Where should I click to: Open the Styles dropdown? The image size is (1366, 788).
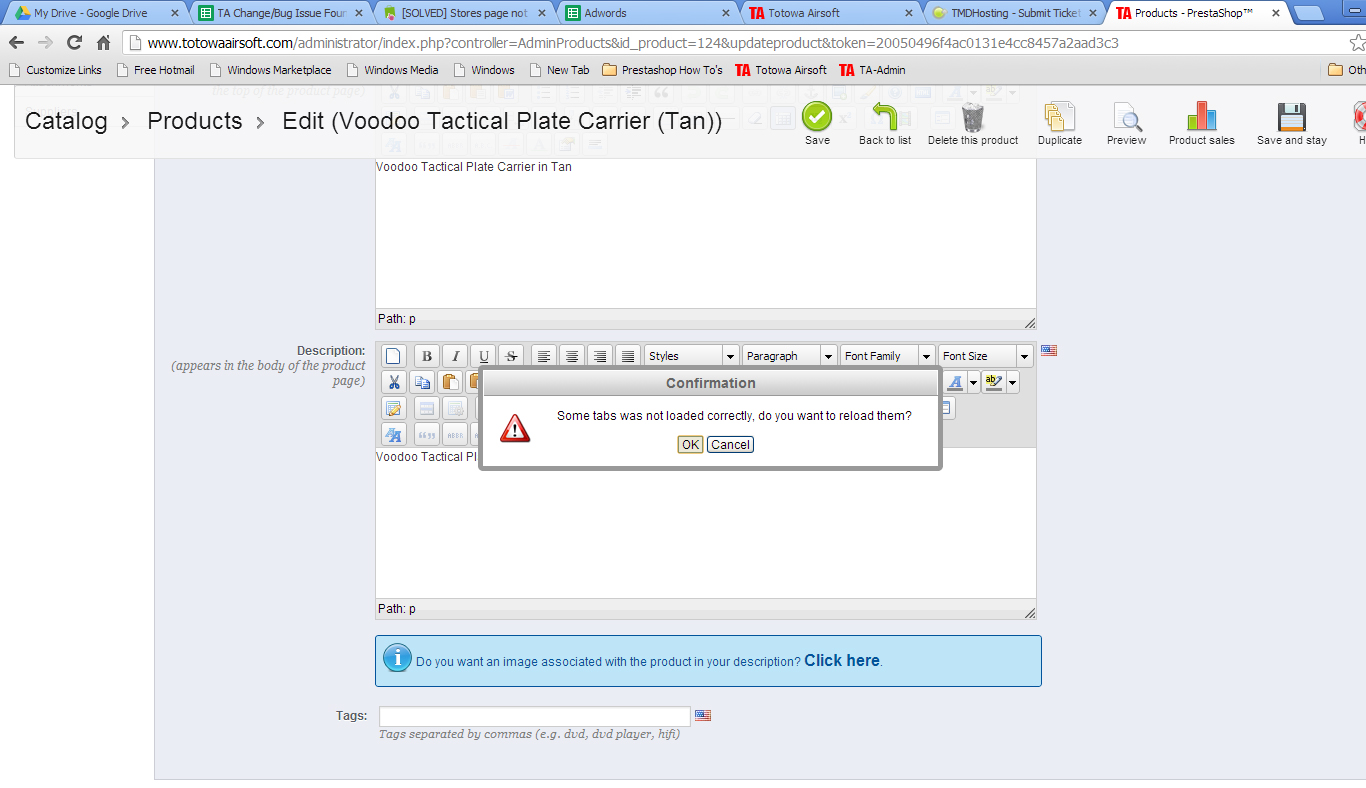[x=692, y=356]
